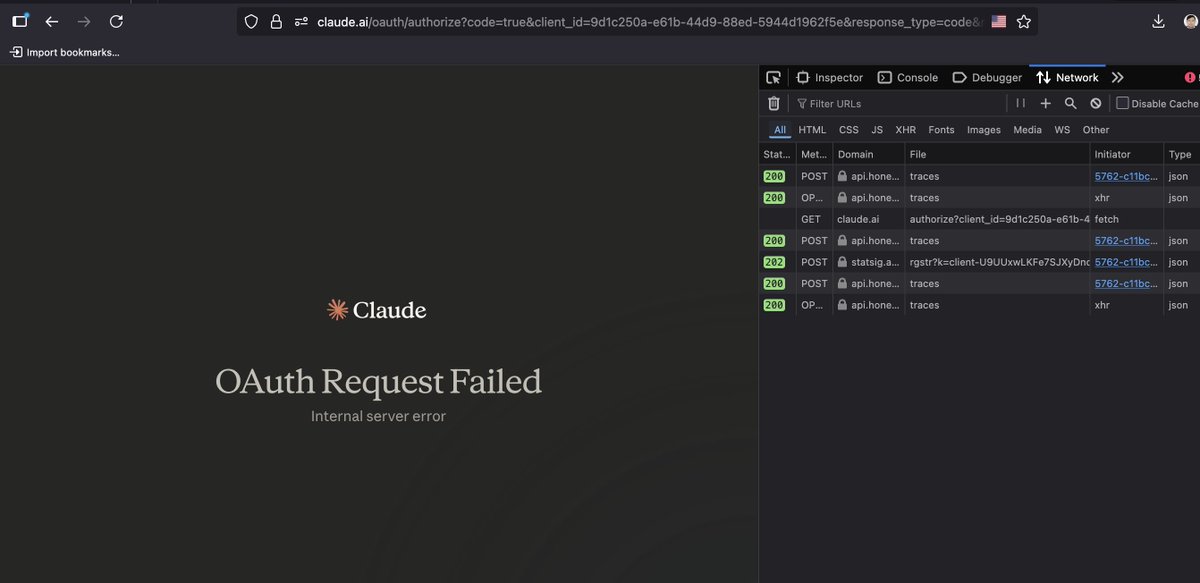Screen dimensions: 1200x583
Task: Go forward with the browser forward arrow
Action: tap(84, 21)
